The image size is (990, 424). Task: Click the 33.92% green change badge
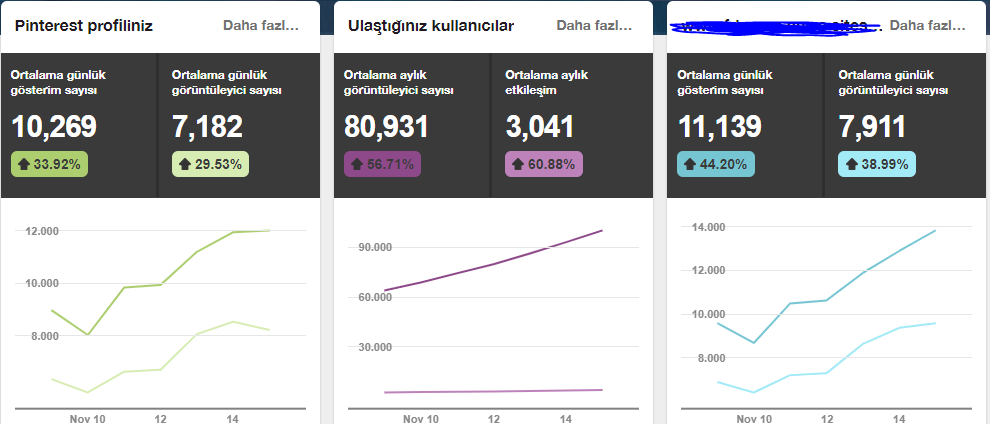coord(49,165)
